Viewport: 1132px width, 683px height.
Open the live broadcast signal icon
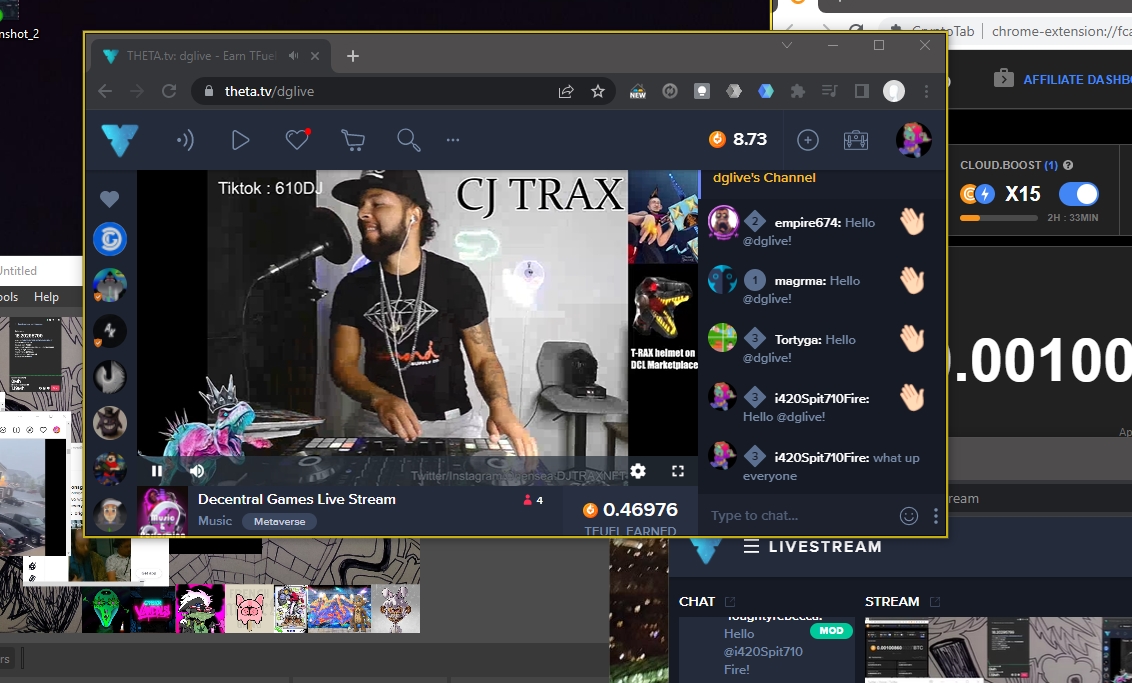186,140
